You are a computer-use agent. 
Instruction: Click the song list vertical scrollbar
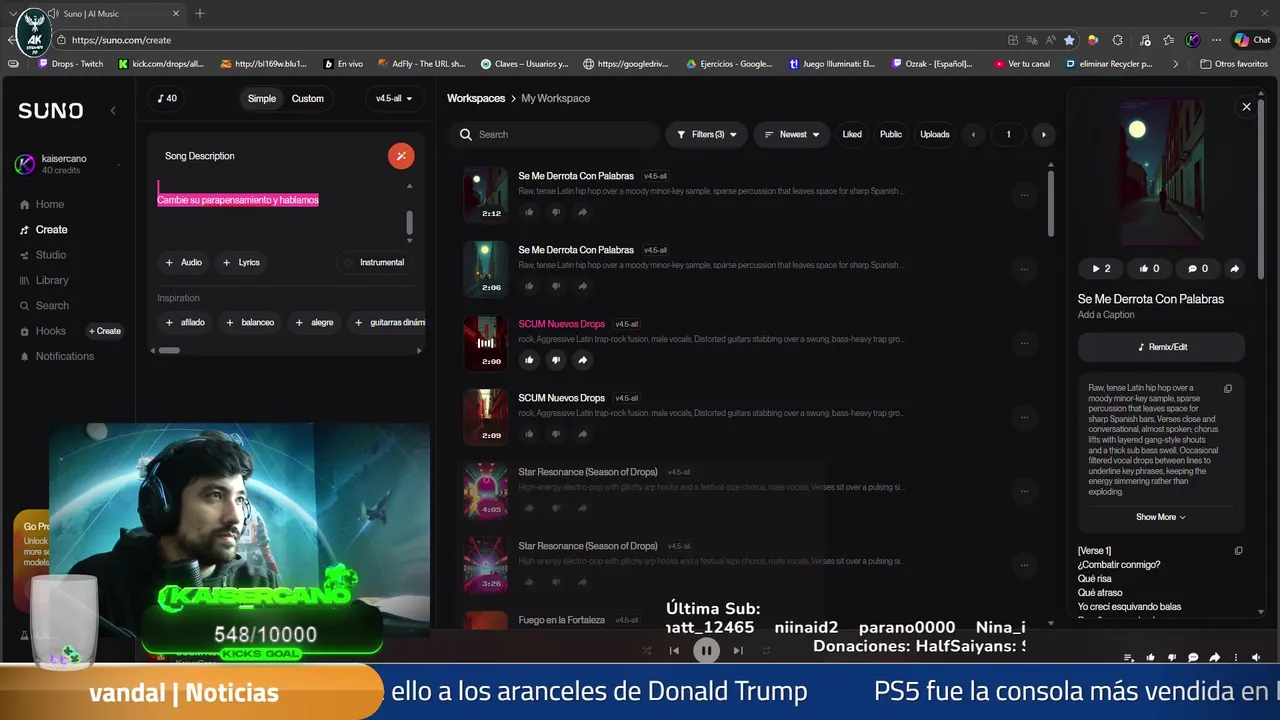(x=1050, y=204)
